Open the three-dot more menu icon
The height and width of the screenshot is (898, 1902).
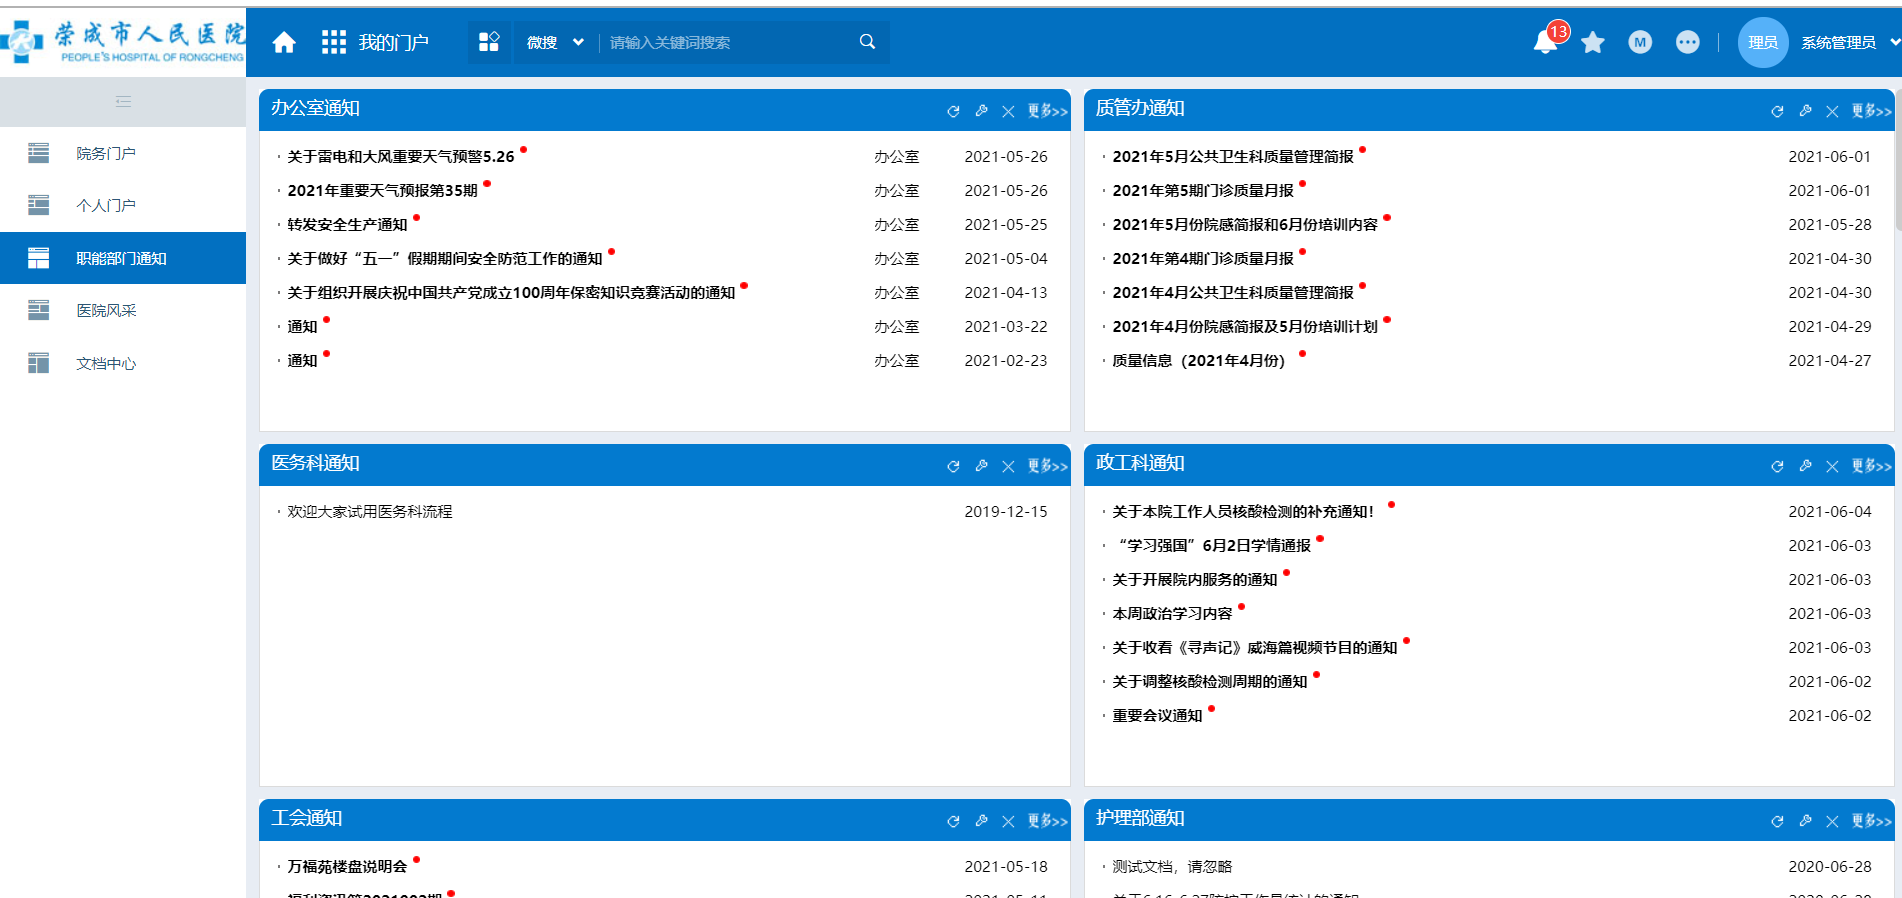tap(1688, 42)
